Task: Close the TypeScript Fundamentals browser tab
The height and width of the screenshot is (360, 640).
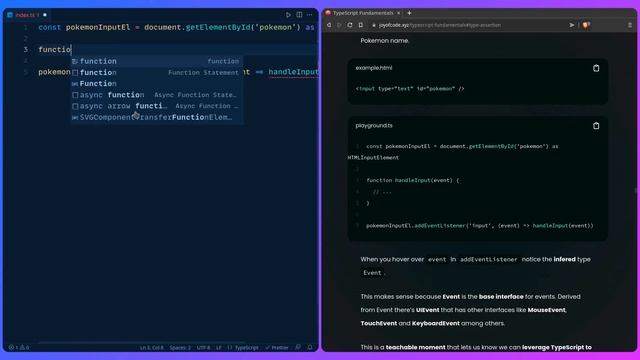Action: tap(398, 13)
